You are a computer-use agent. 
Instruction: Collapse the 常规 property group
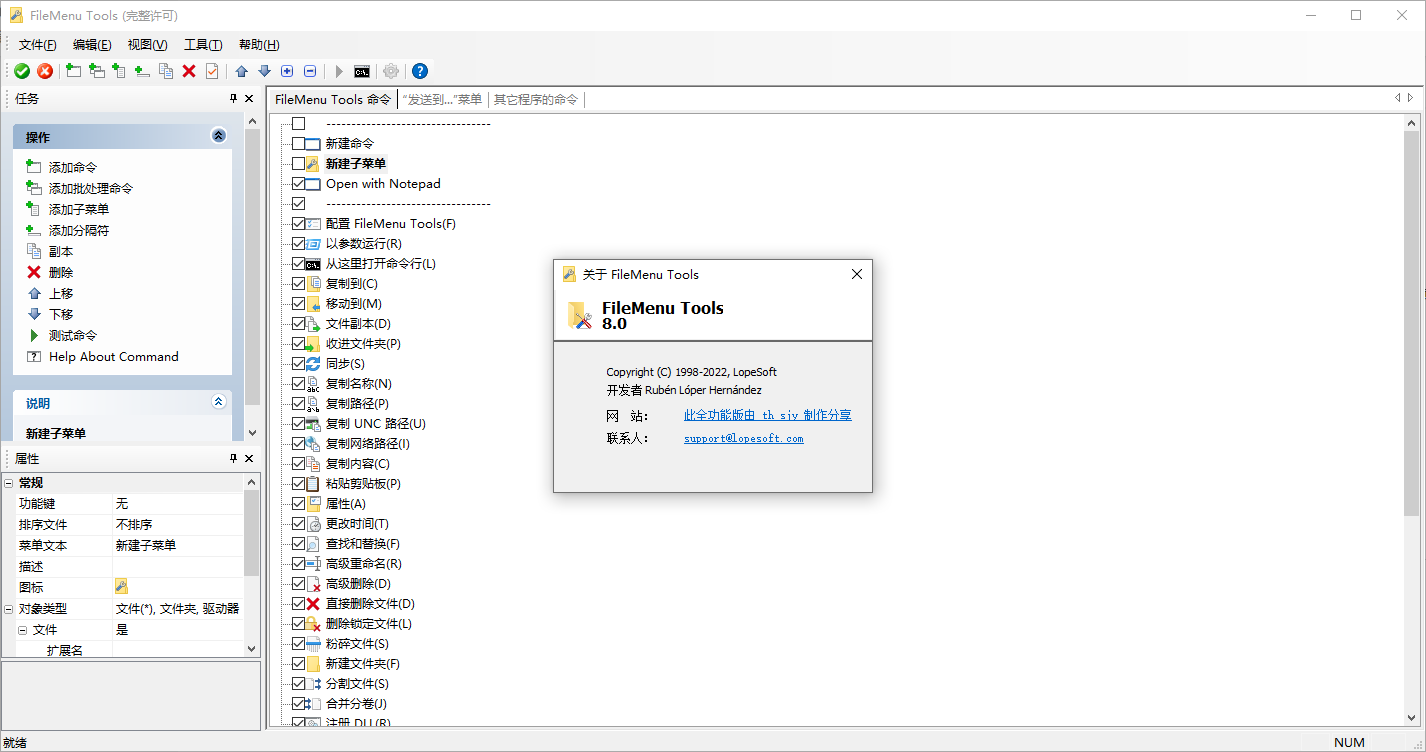tap(8, 483)
